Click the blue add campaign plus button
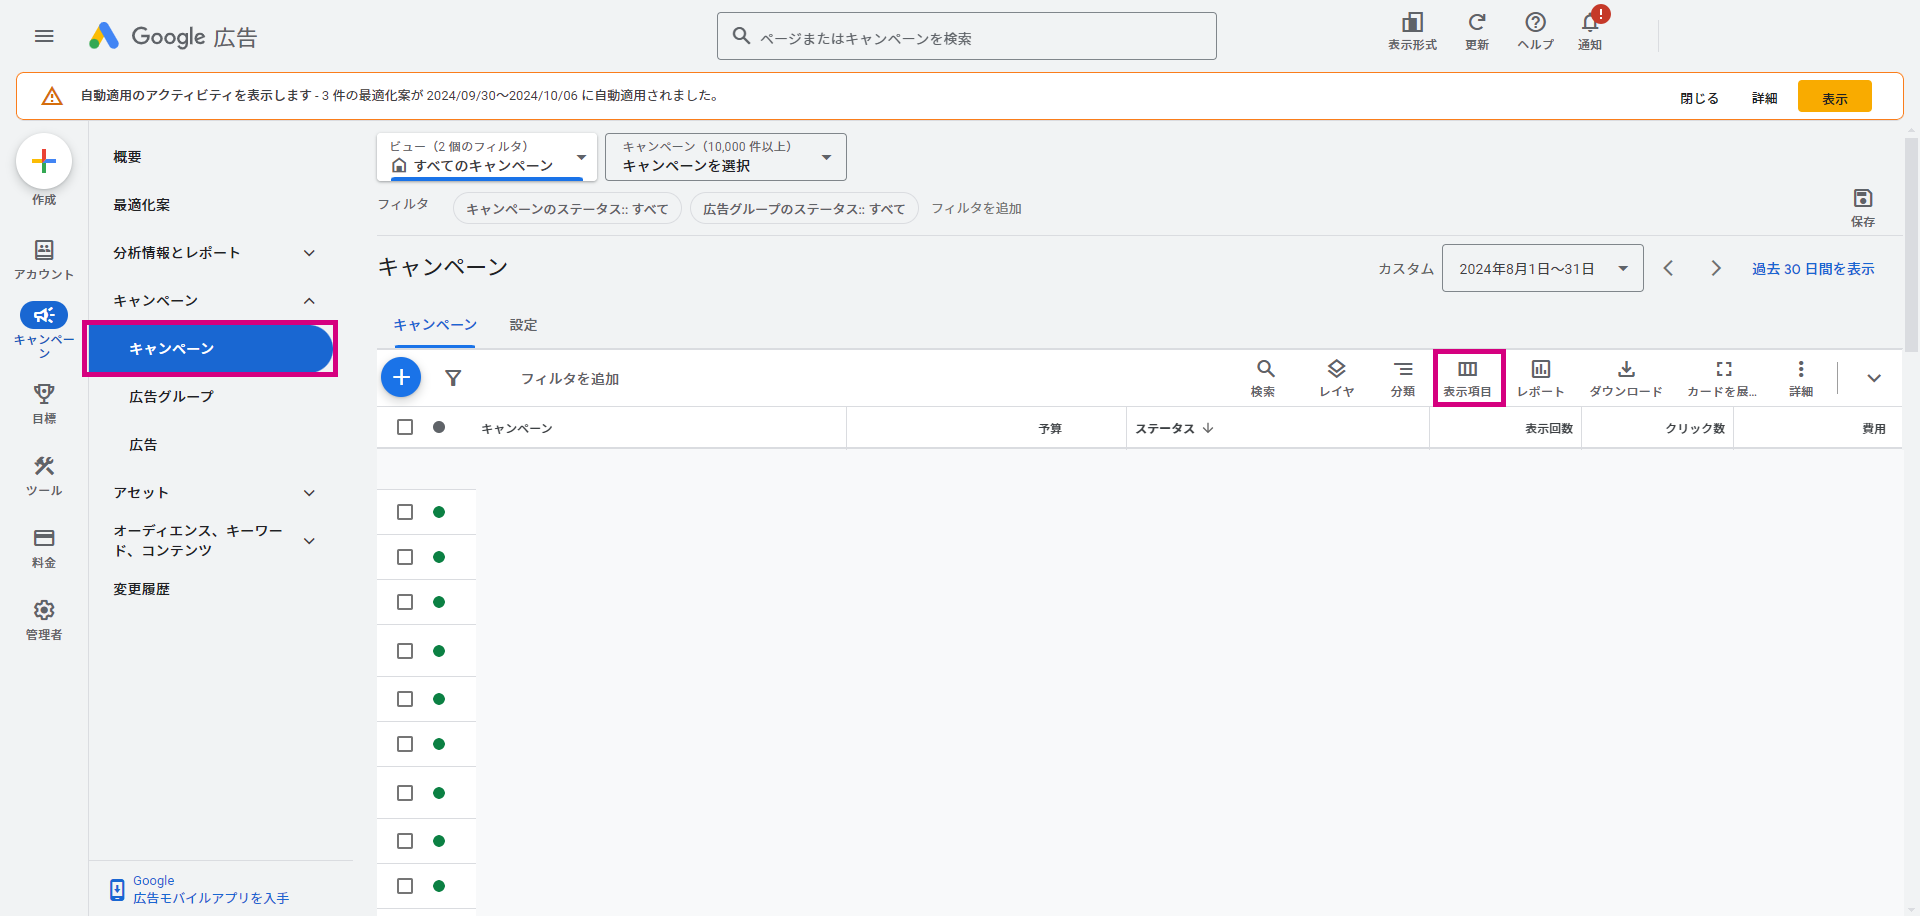Screen dimensions: 1920x916 tap(401, 377)
